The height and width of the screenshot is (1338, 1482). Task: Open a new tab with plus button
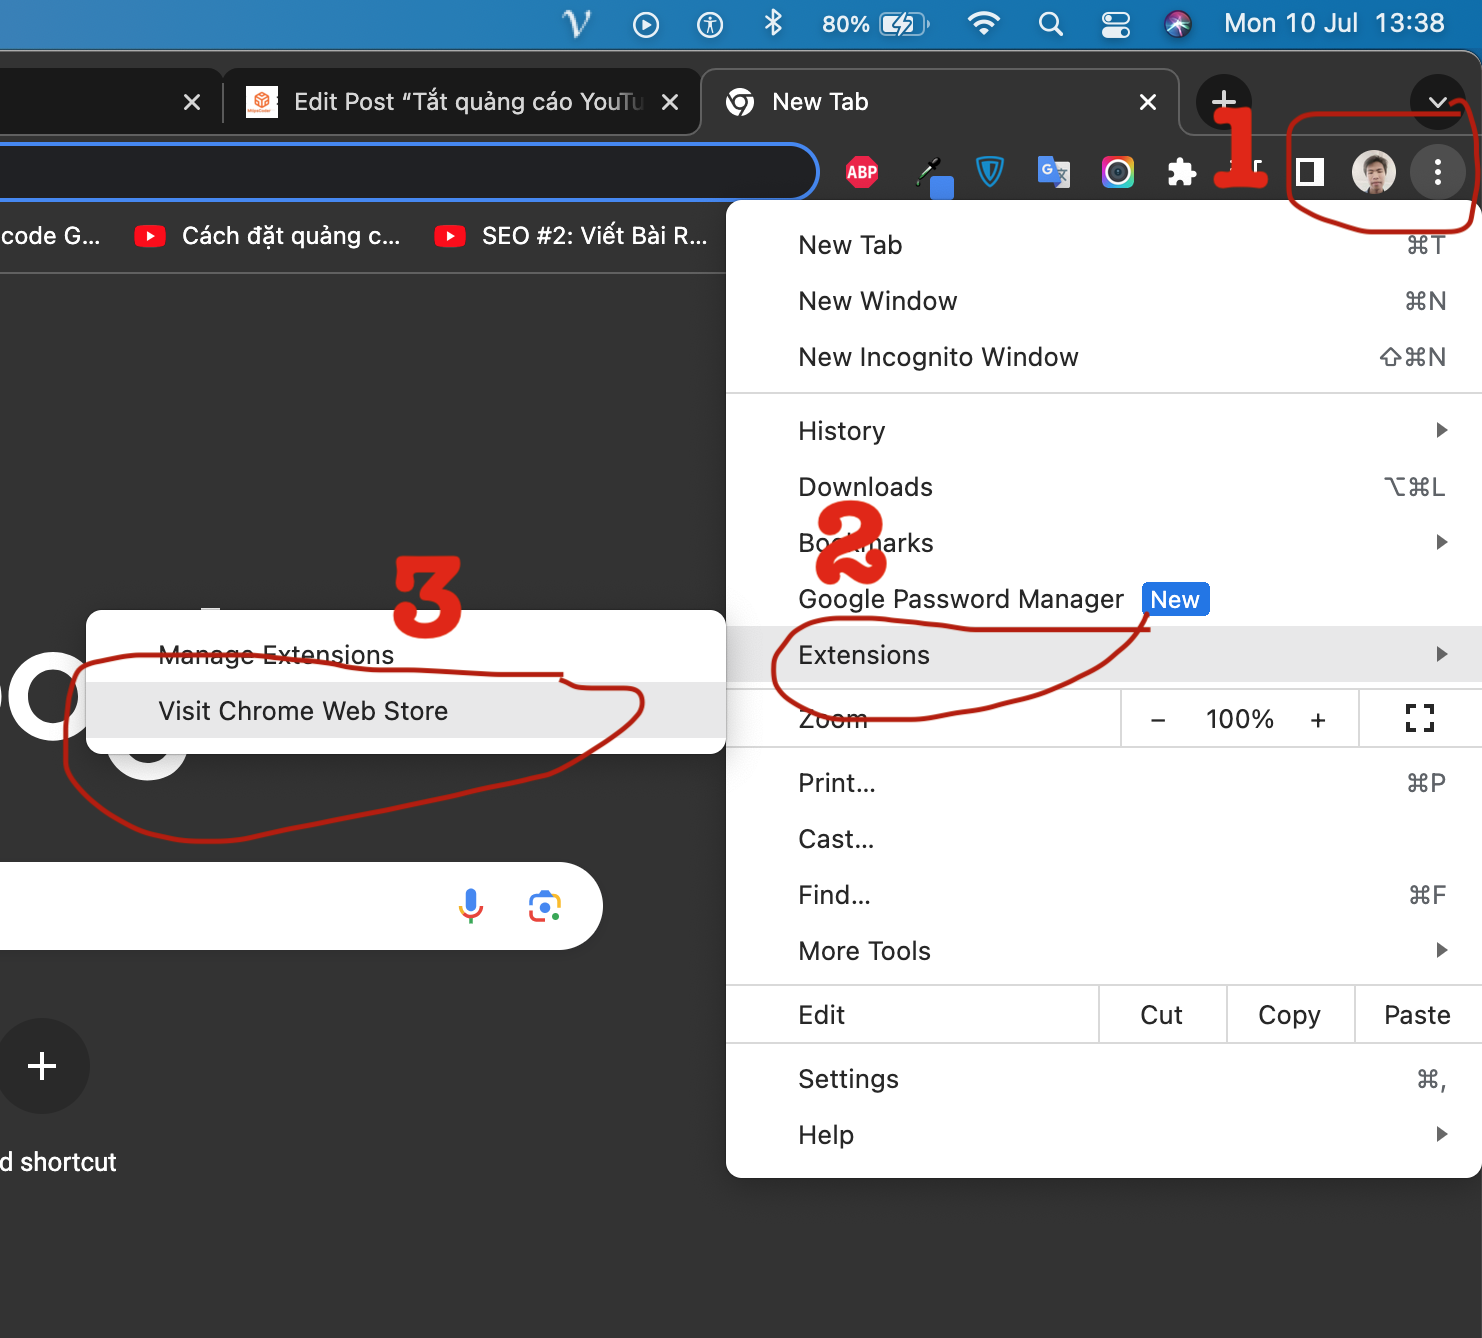tap(1223, 101)
